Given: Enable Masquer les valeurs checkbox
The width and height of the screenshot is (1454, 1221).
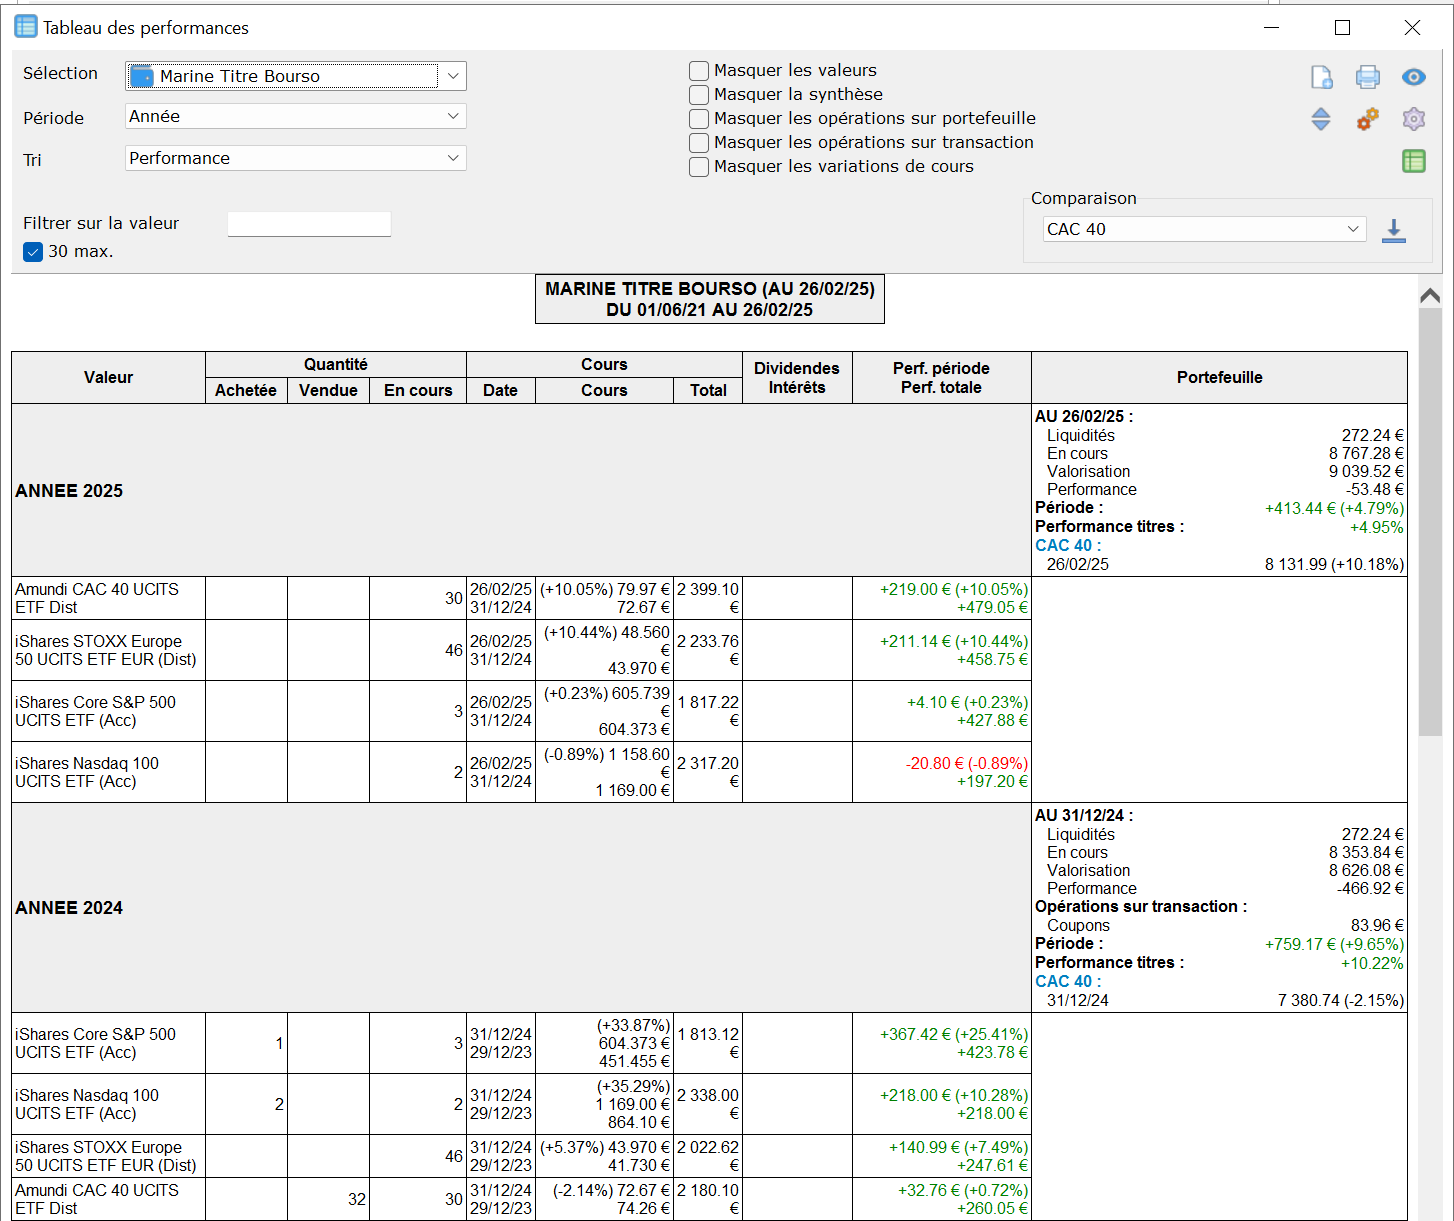Looking at the screenshot, I should pos(699,71).
